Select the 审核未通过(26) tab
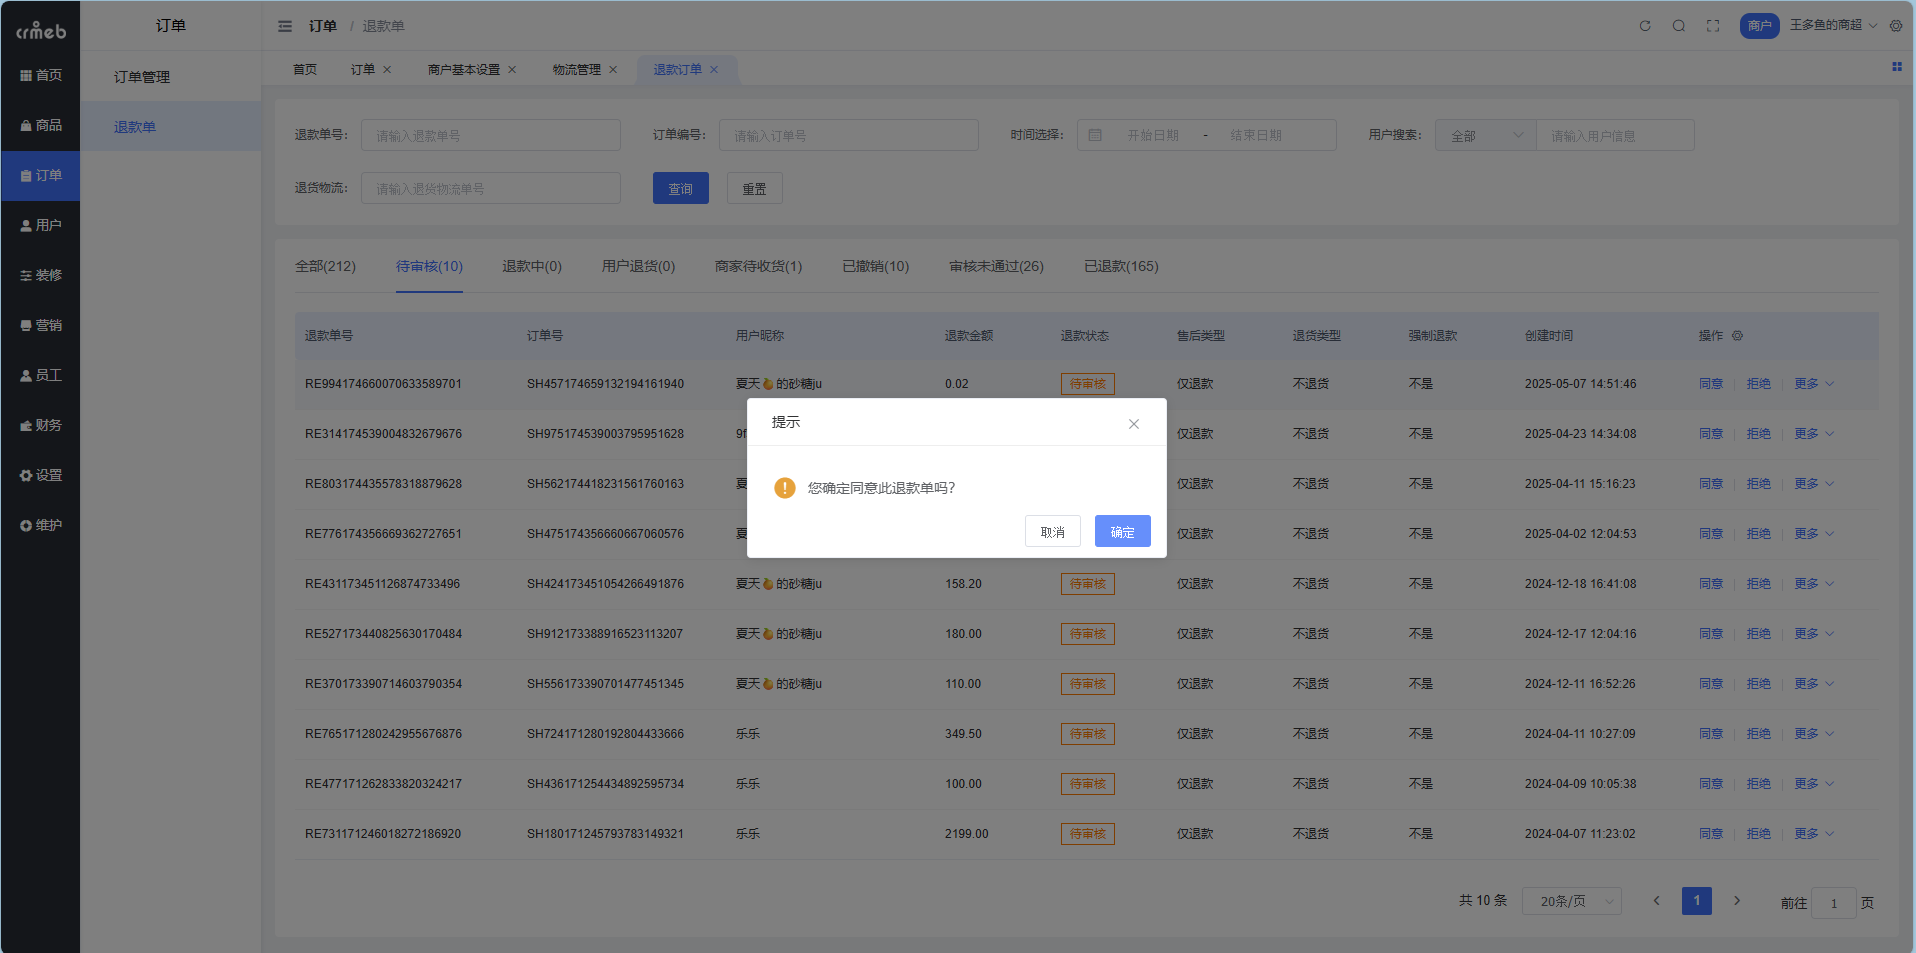This screenshot has width=1916, height=953. point(996,266)
